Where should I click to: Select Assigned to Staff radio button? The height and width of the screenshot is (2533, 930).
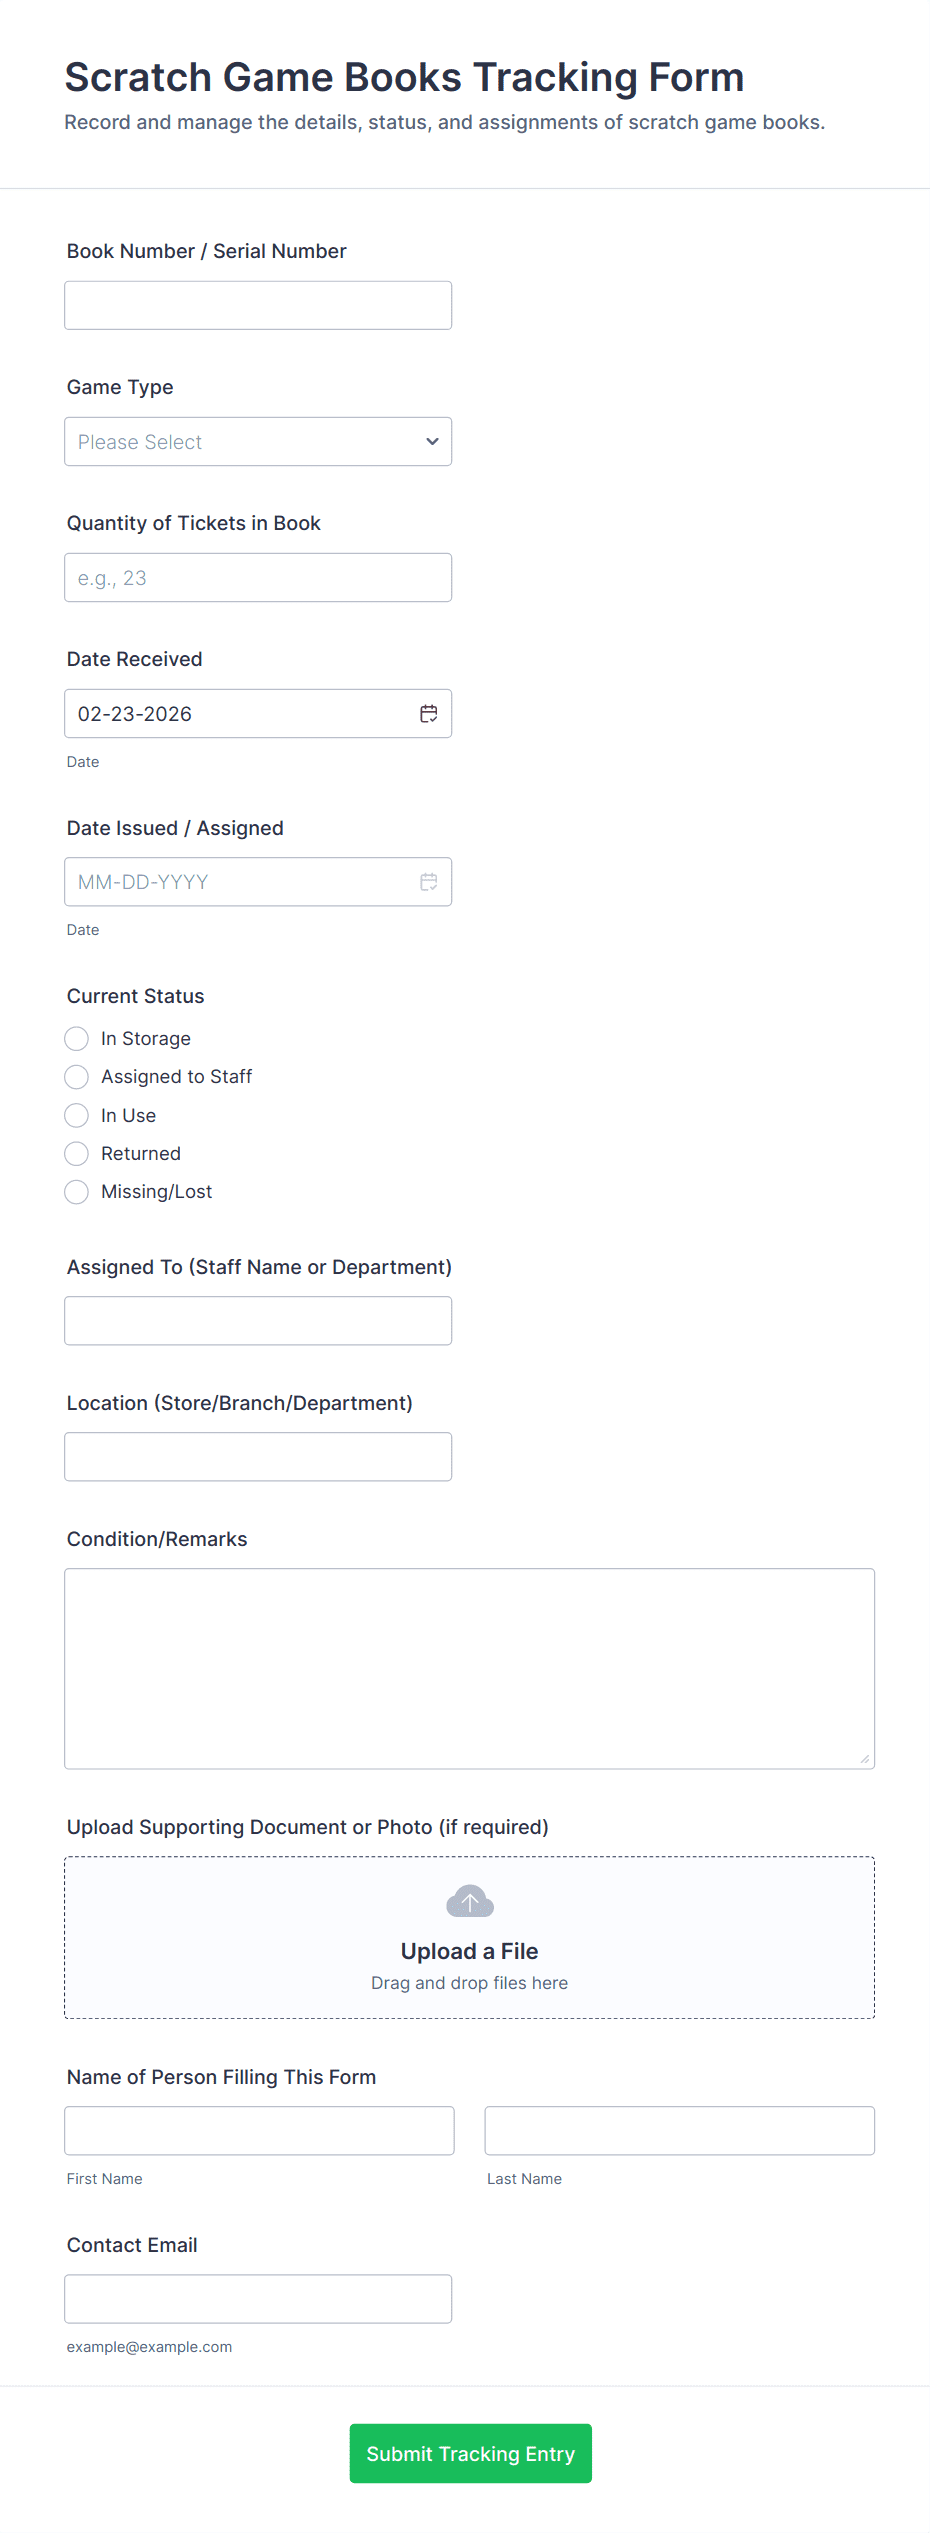click(x=77, y=1077)
